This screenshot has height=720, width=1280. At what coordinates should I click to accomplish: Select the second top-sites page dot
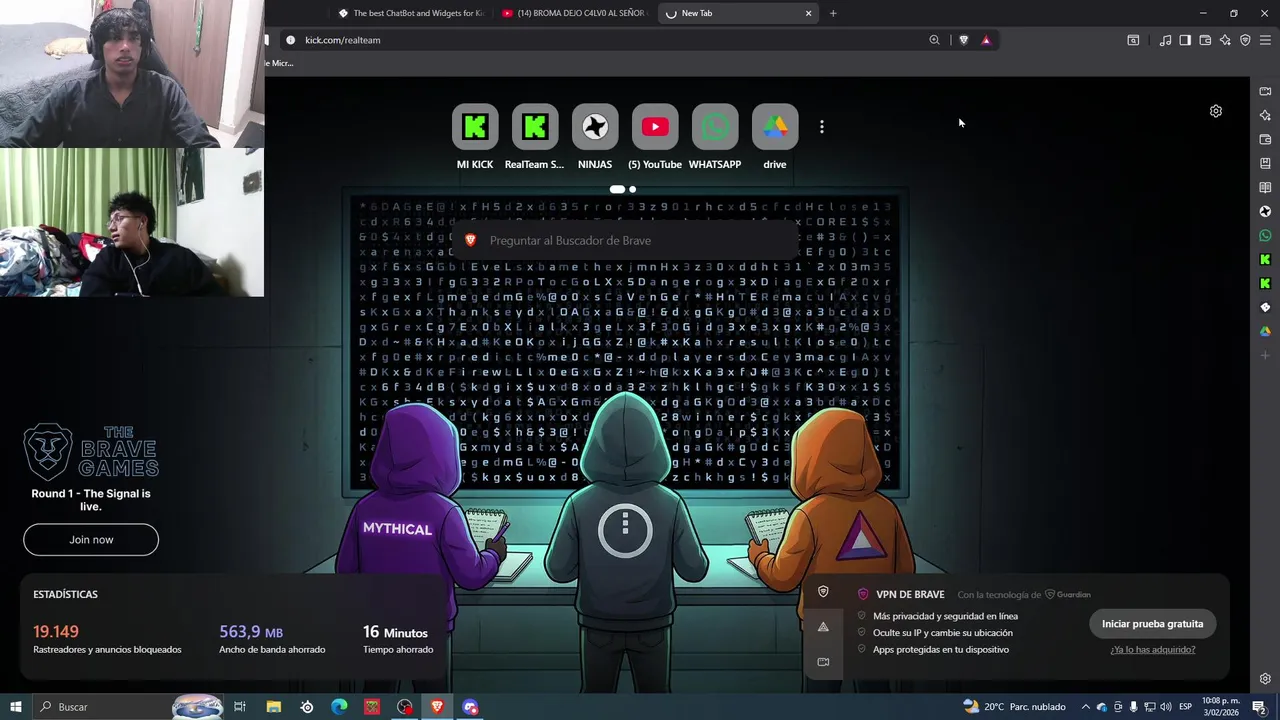tap(632, 189)
